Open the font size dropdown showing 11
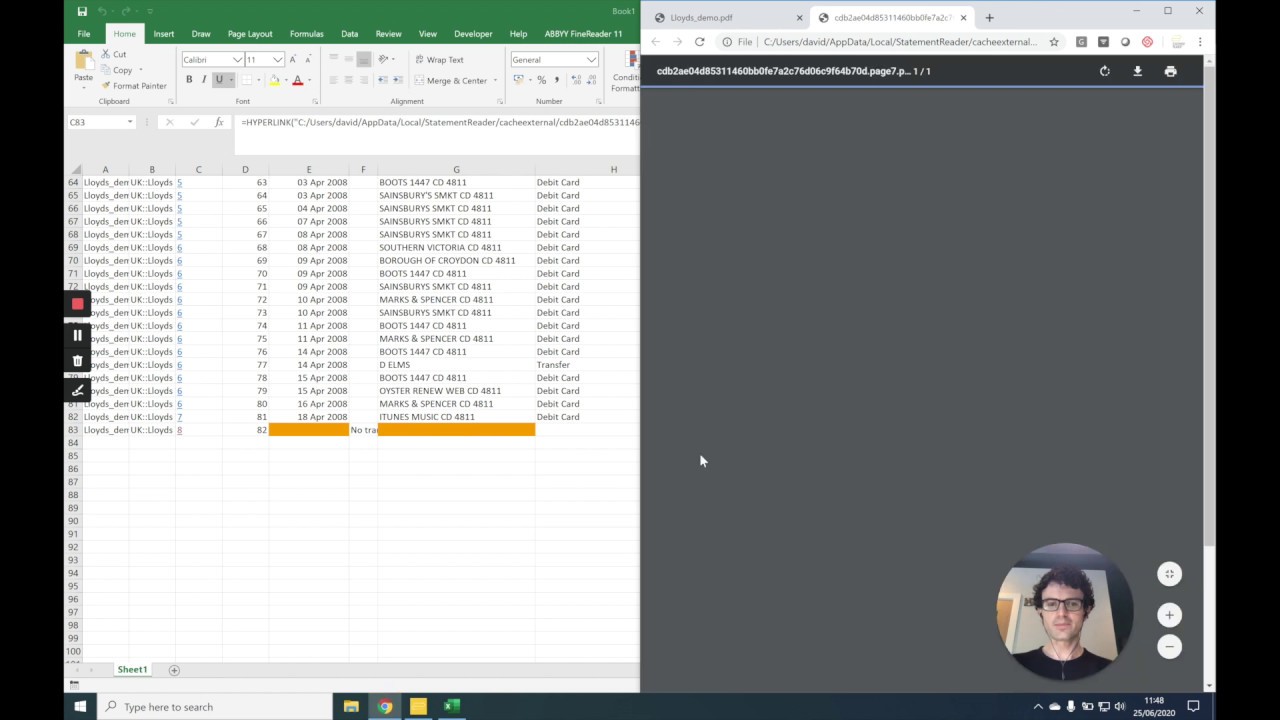1280x720 pixels. coord(278,60)
